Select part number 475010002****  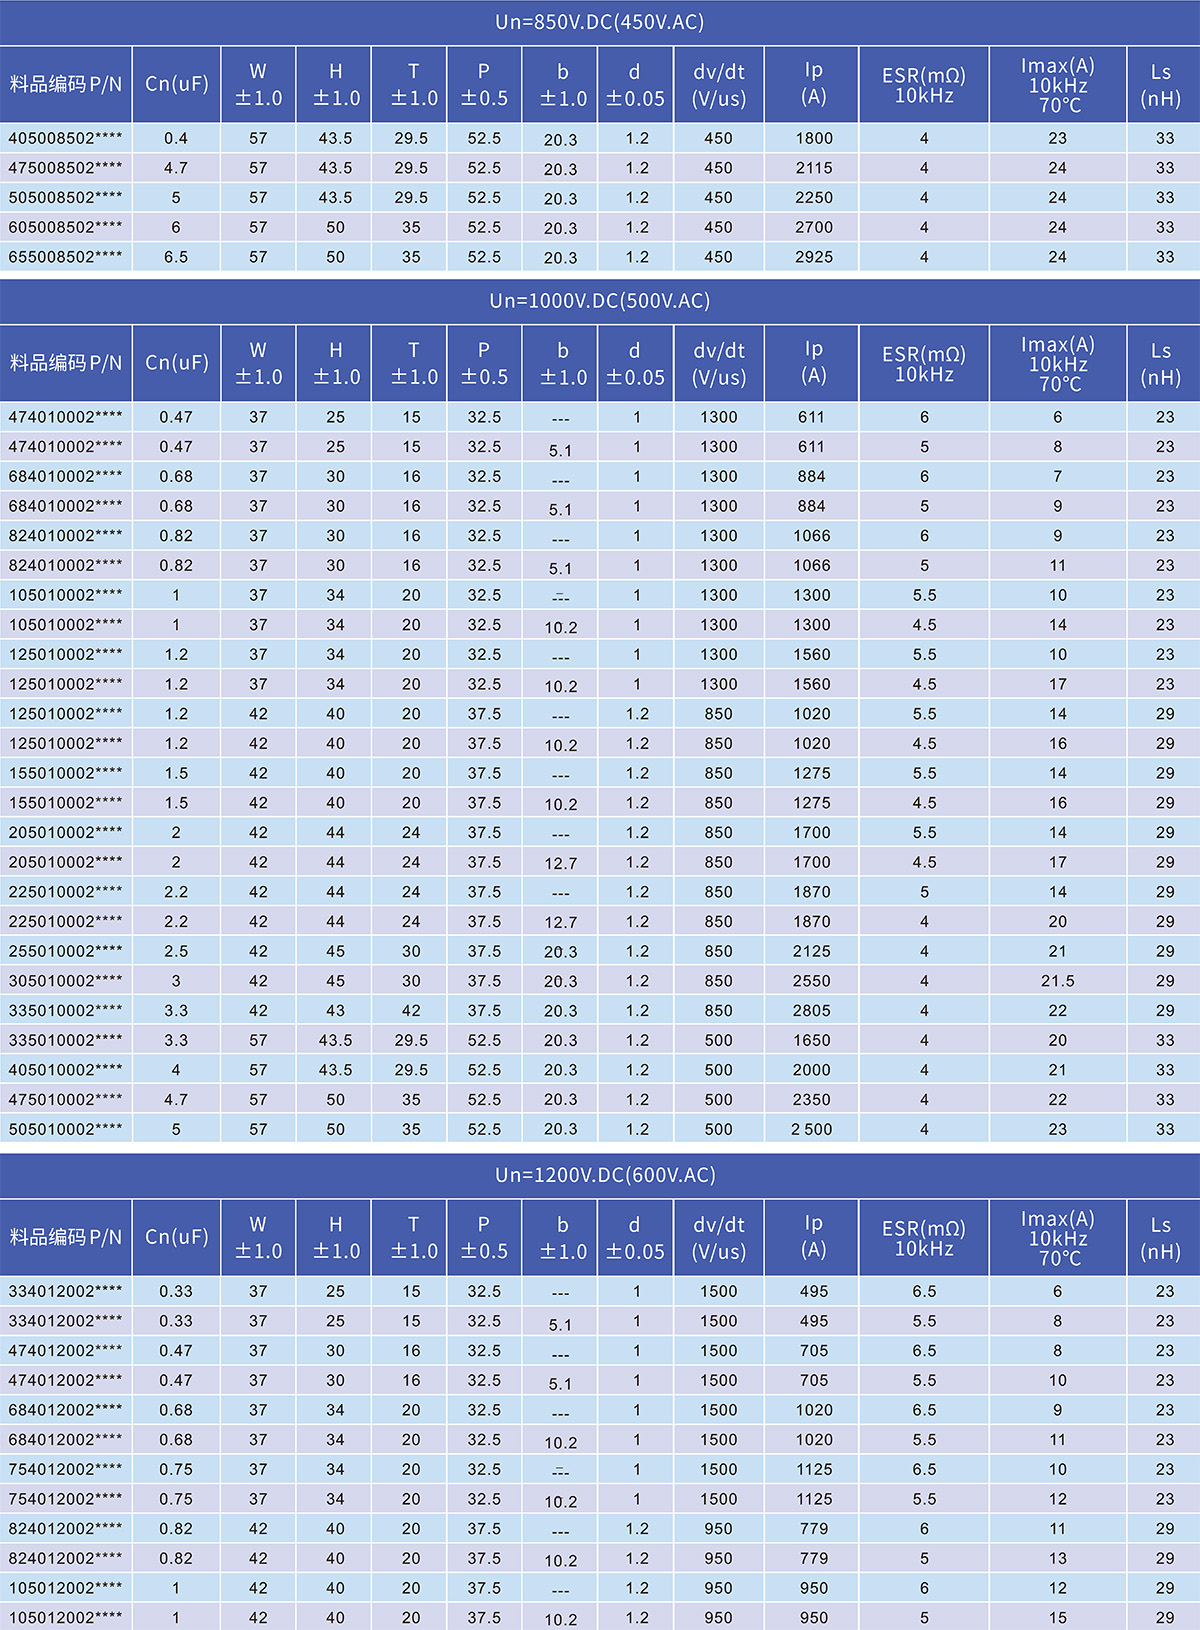(65, 1099)
